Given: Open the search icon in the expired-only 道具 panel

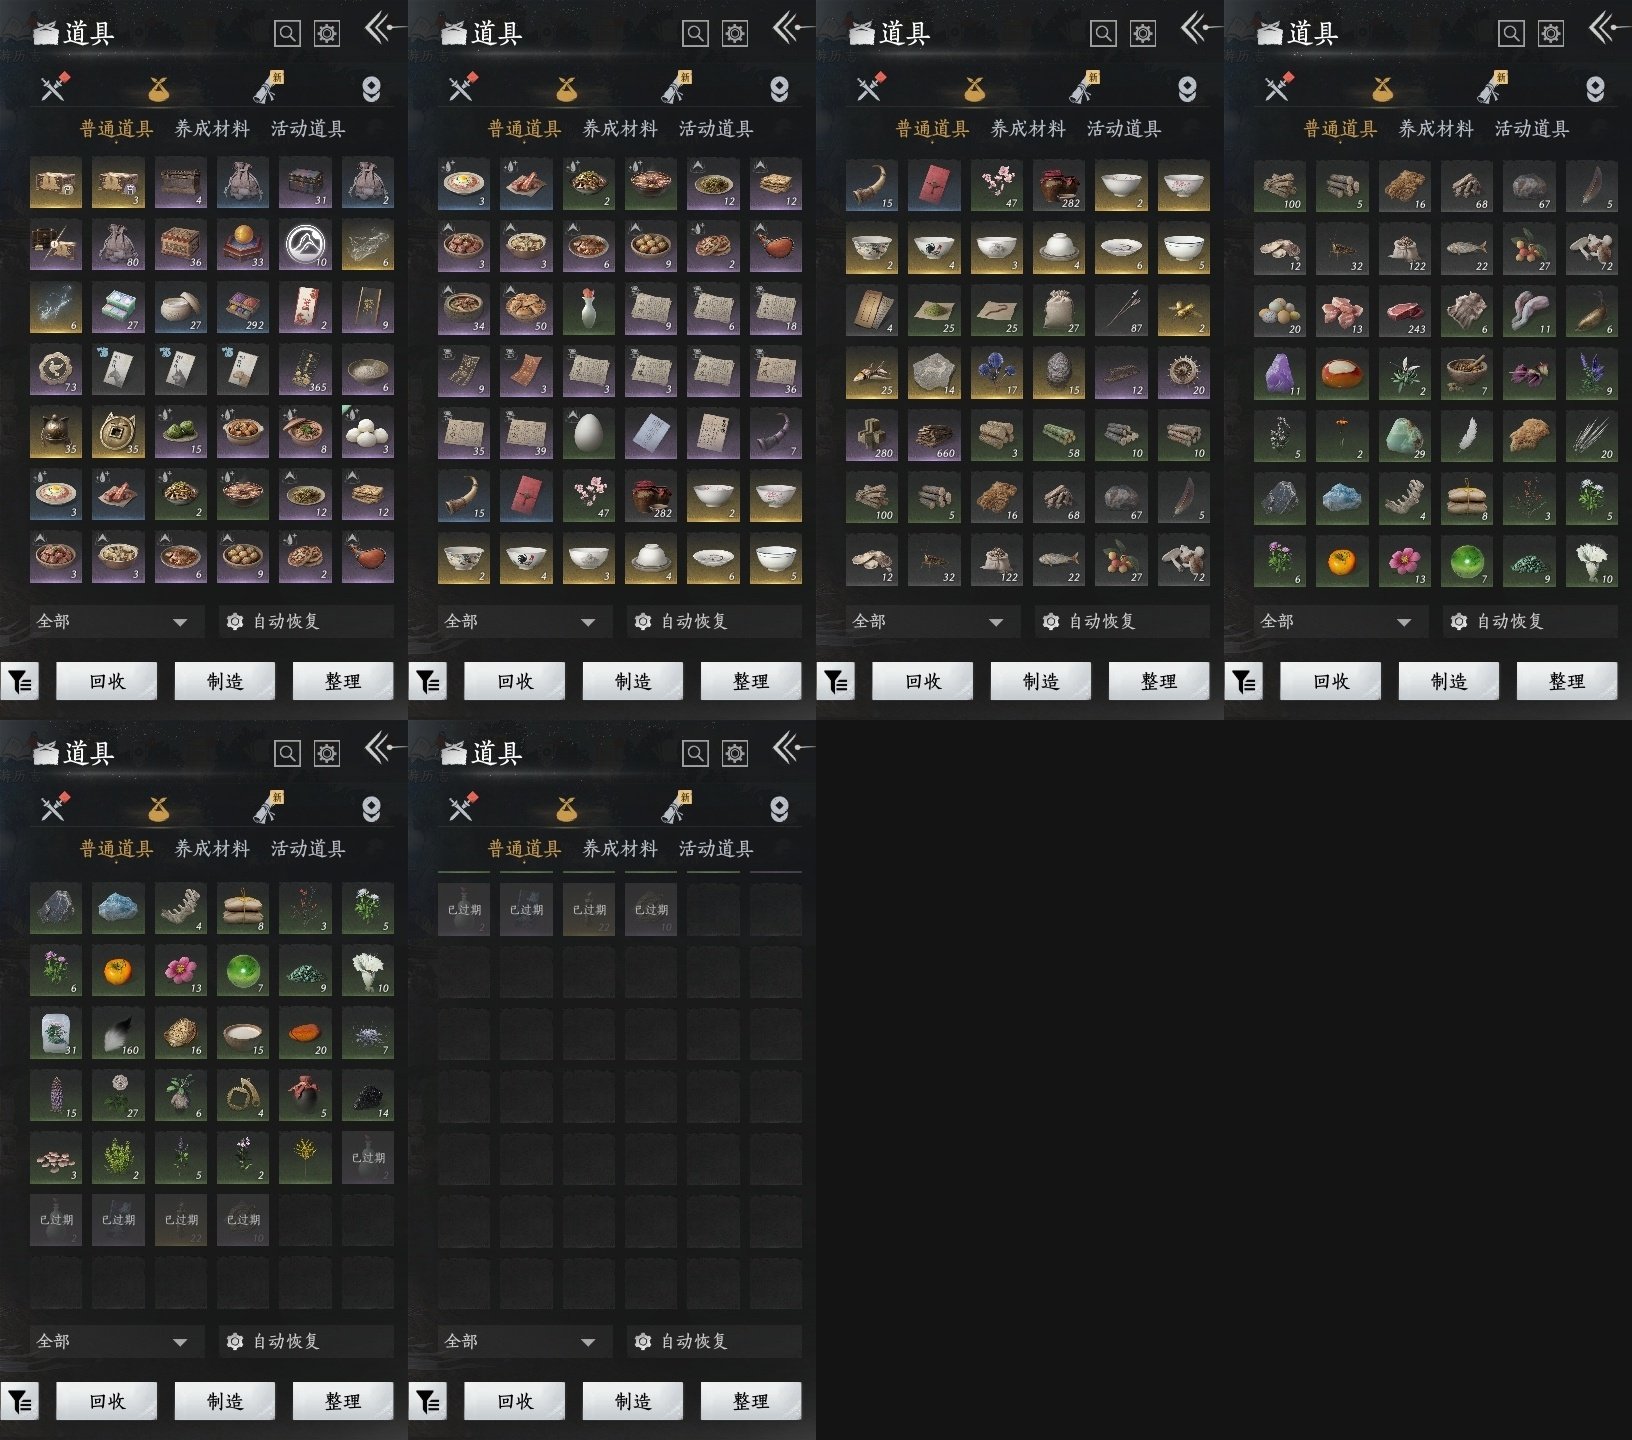Looking at the screenshot, I should (x=695, y=753).
